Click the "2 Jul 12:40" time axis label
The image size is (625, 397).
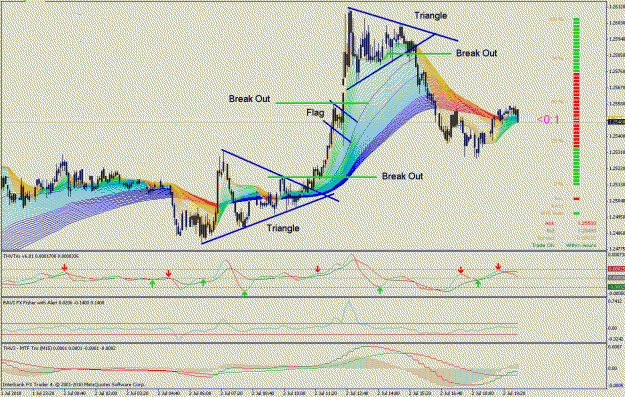tap(356, 393)
